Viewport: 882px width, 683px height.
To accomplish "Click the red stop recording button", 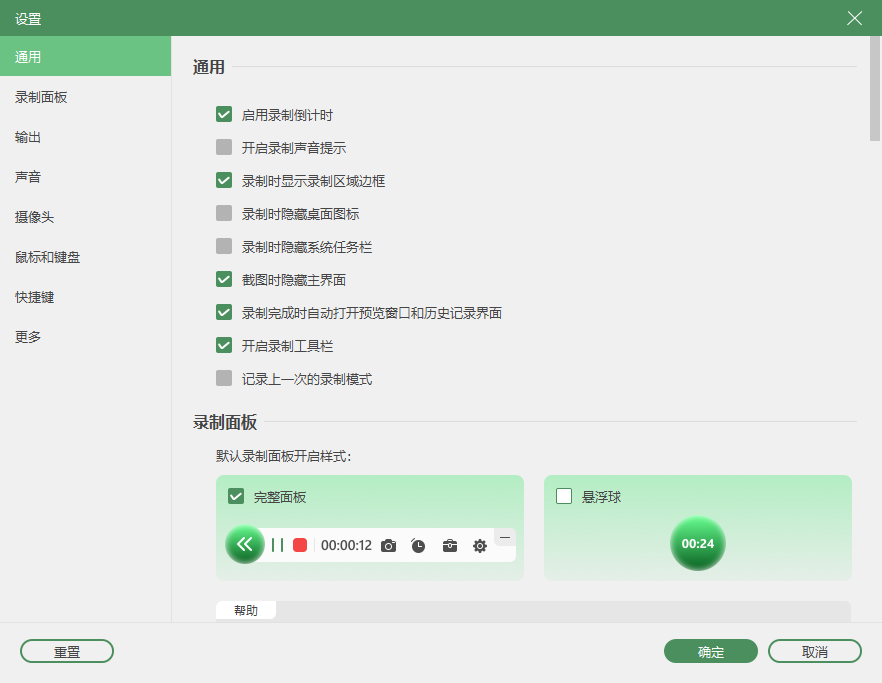I will tap(300, 545).
